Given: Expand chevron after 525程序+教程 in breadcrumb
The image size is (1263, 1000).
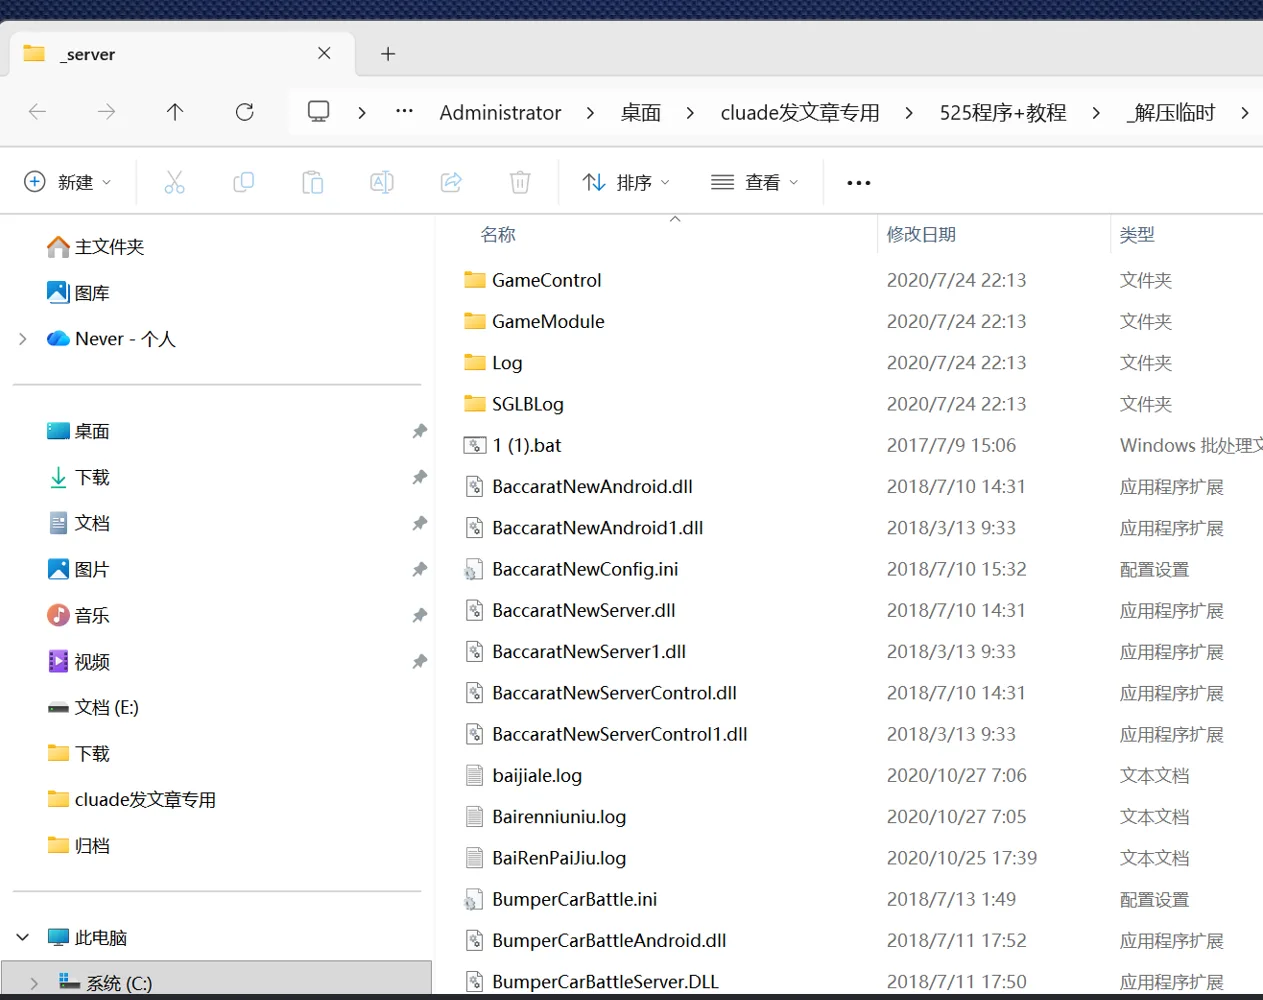Looking at the screenshot, I should click(1096, 113).
